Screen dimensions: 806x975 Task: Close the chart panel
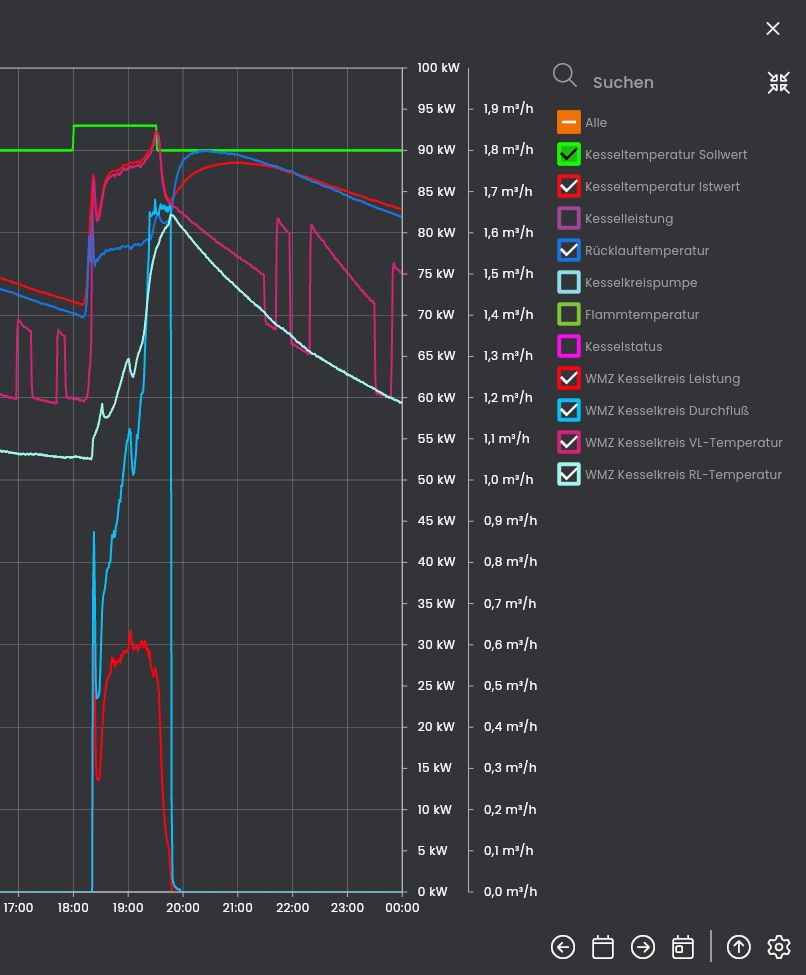773,29
